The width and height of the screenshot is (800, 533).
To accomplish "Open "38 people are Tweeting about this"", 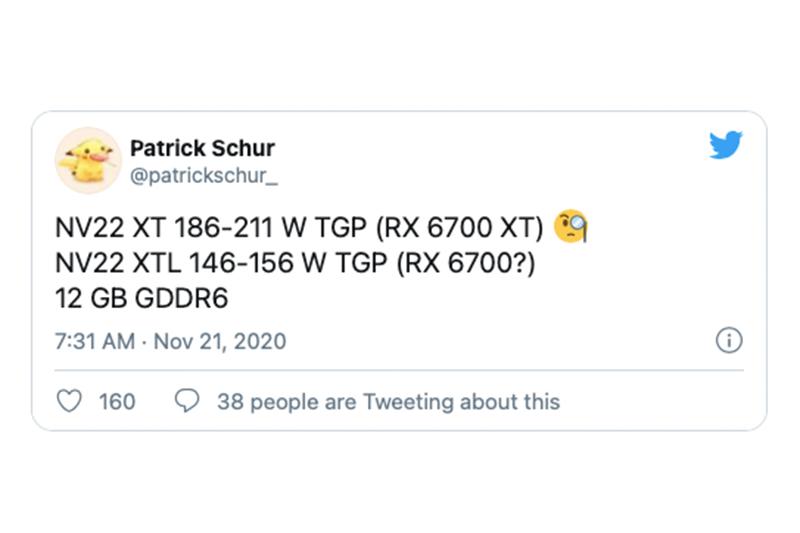I will coord(388,402).
